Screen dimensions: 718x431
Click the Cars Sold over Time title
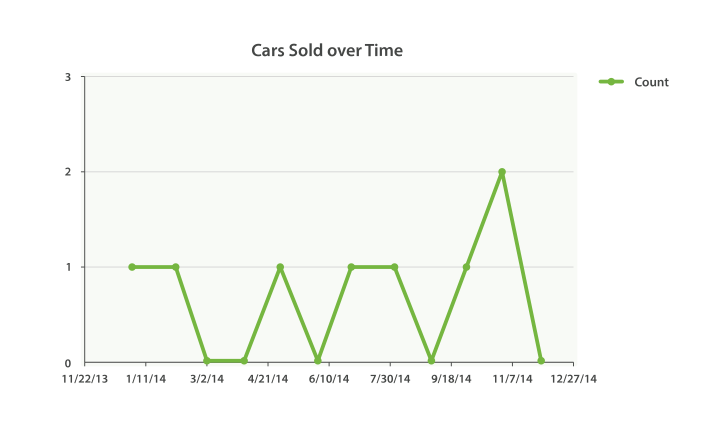[327, 50]
